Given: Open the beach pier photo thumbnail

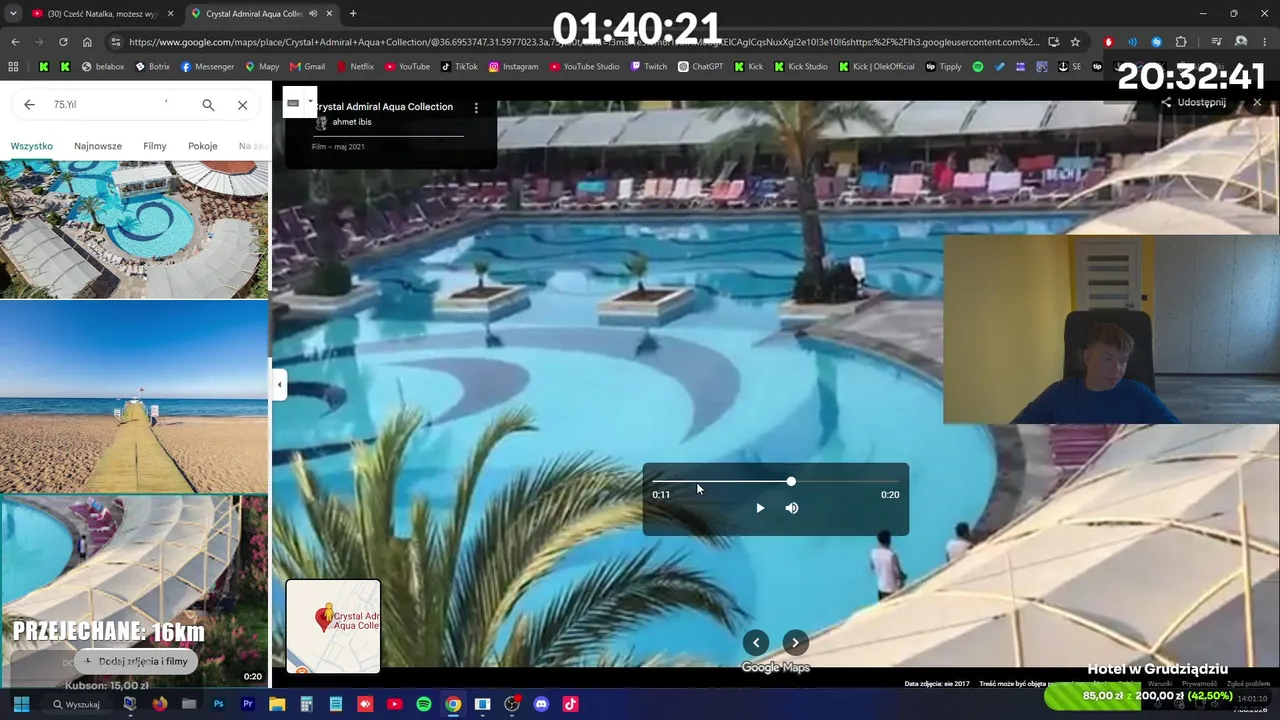Looking at the screenshot, I should point(134,396).
